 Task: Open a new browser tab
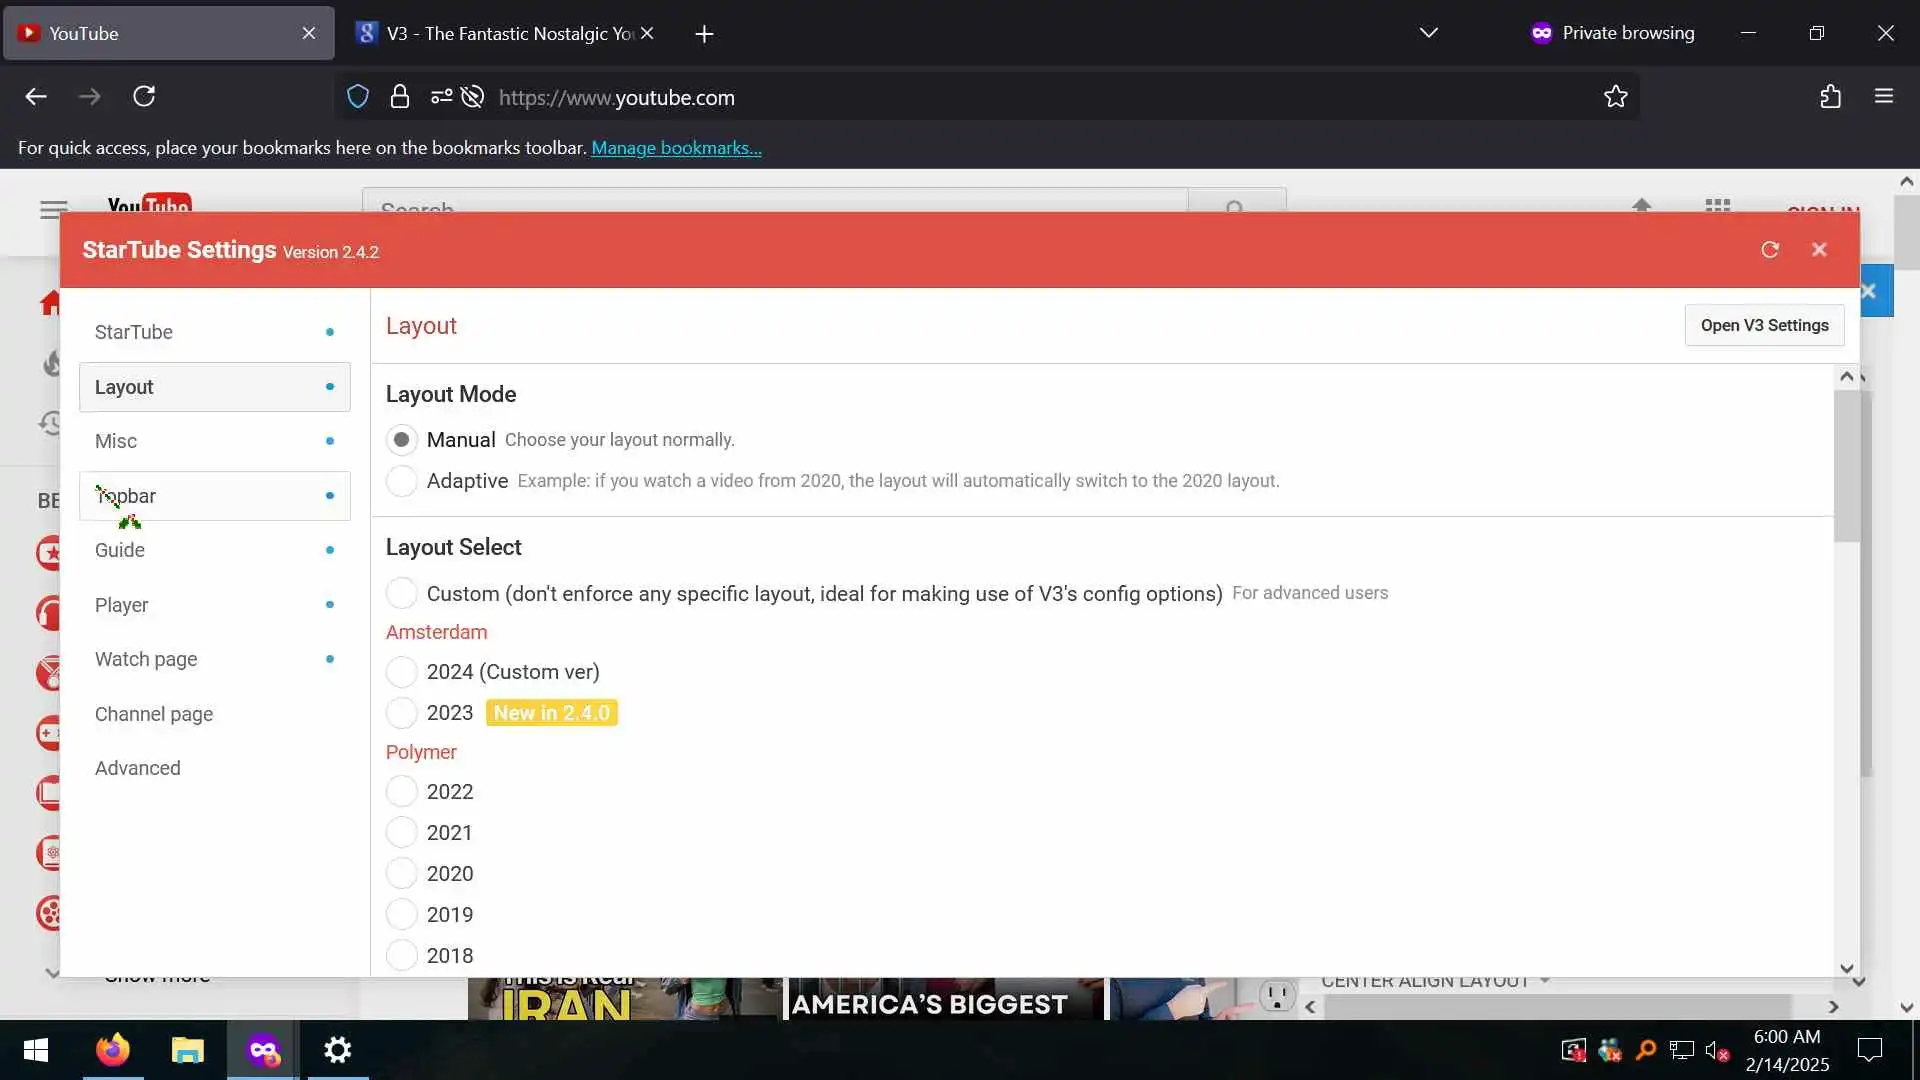coord(704,34)
